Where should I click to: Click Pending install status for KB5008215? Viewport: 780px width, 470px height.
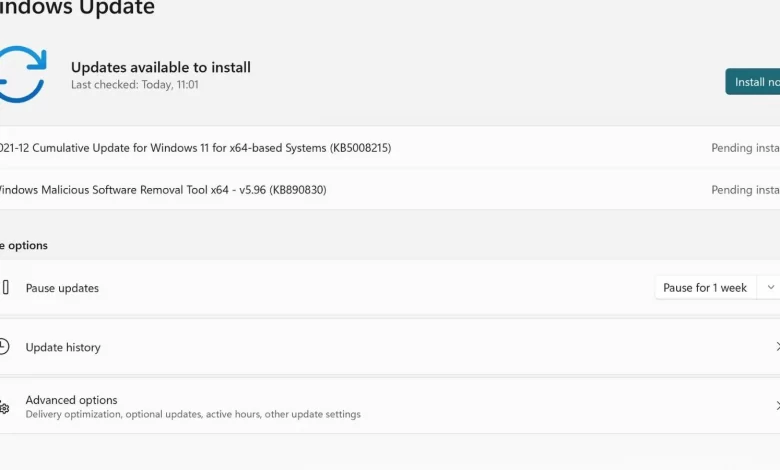[x=745, y=148]
